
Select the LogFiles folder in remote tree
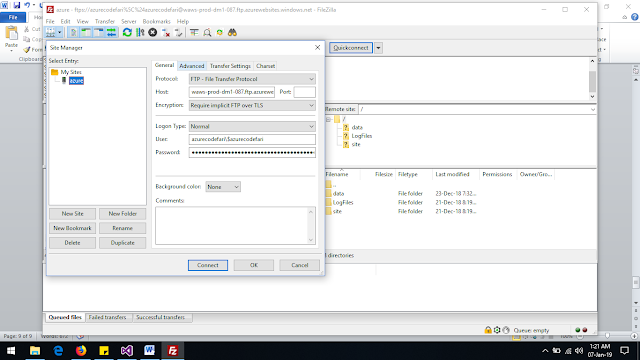click(362, 136)
